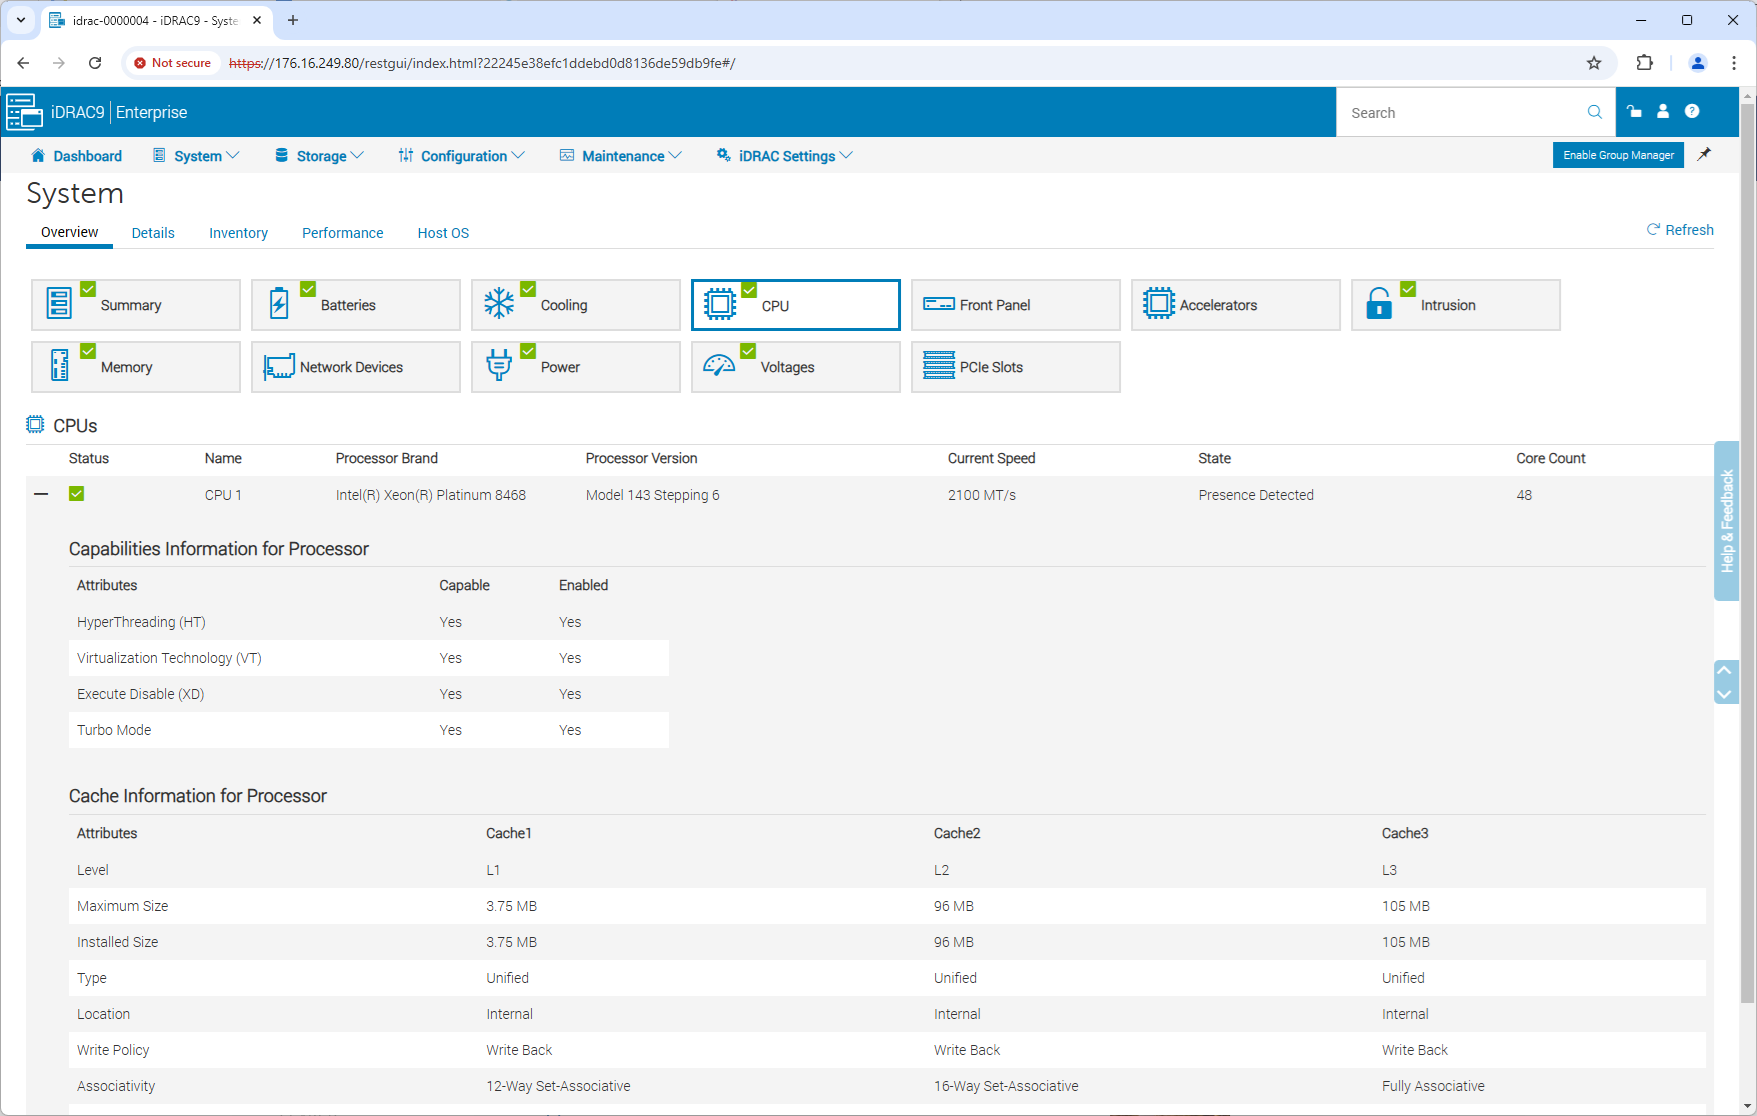The height and width of the screenshot is (1116, 1757).
Task: Focus the iDRAC Search input field
Action: [1464, 113]
